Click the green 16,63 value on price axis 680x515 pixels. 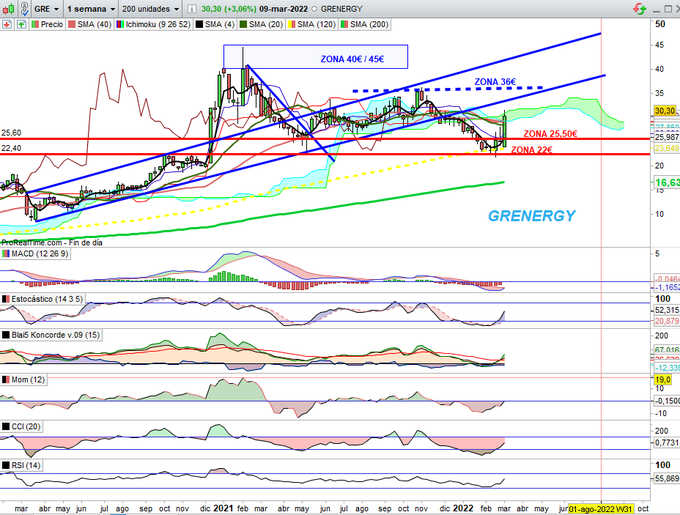point(667,183)
